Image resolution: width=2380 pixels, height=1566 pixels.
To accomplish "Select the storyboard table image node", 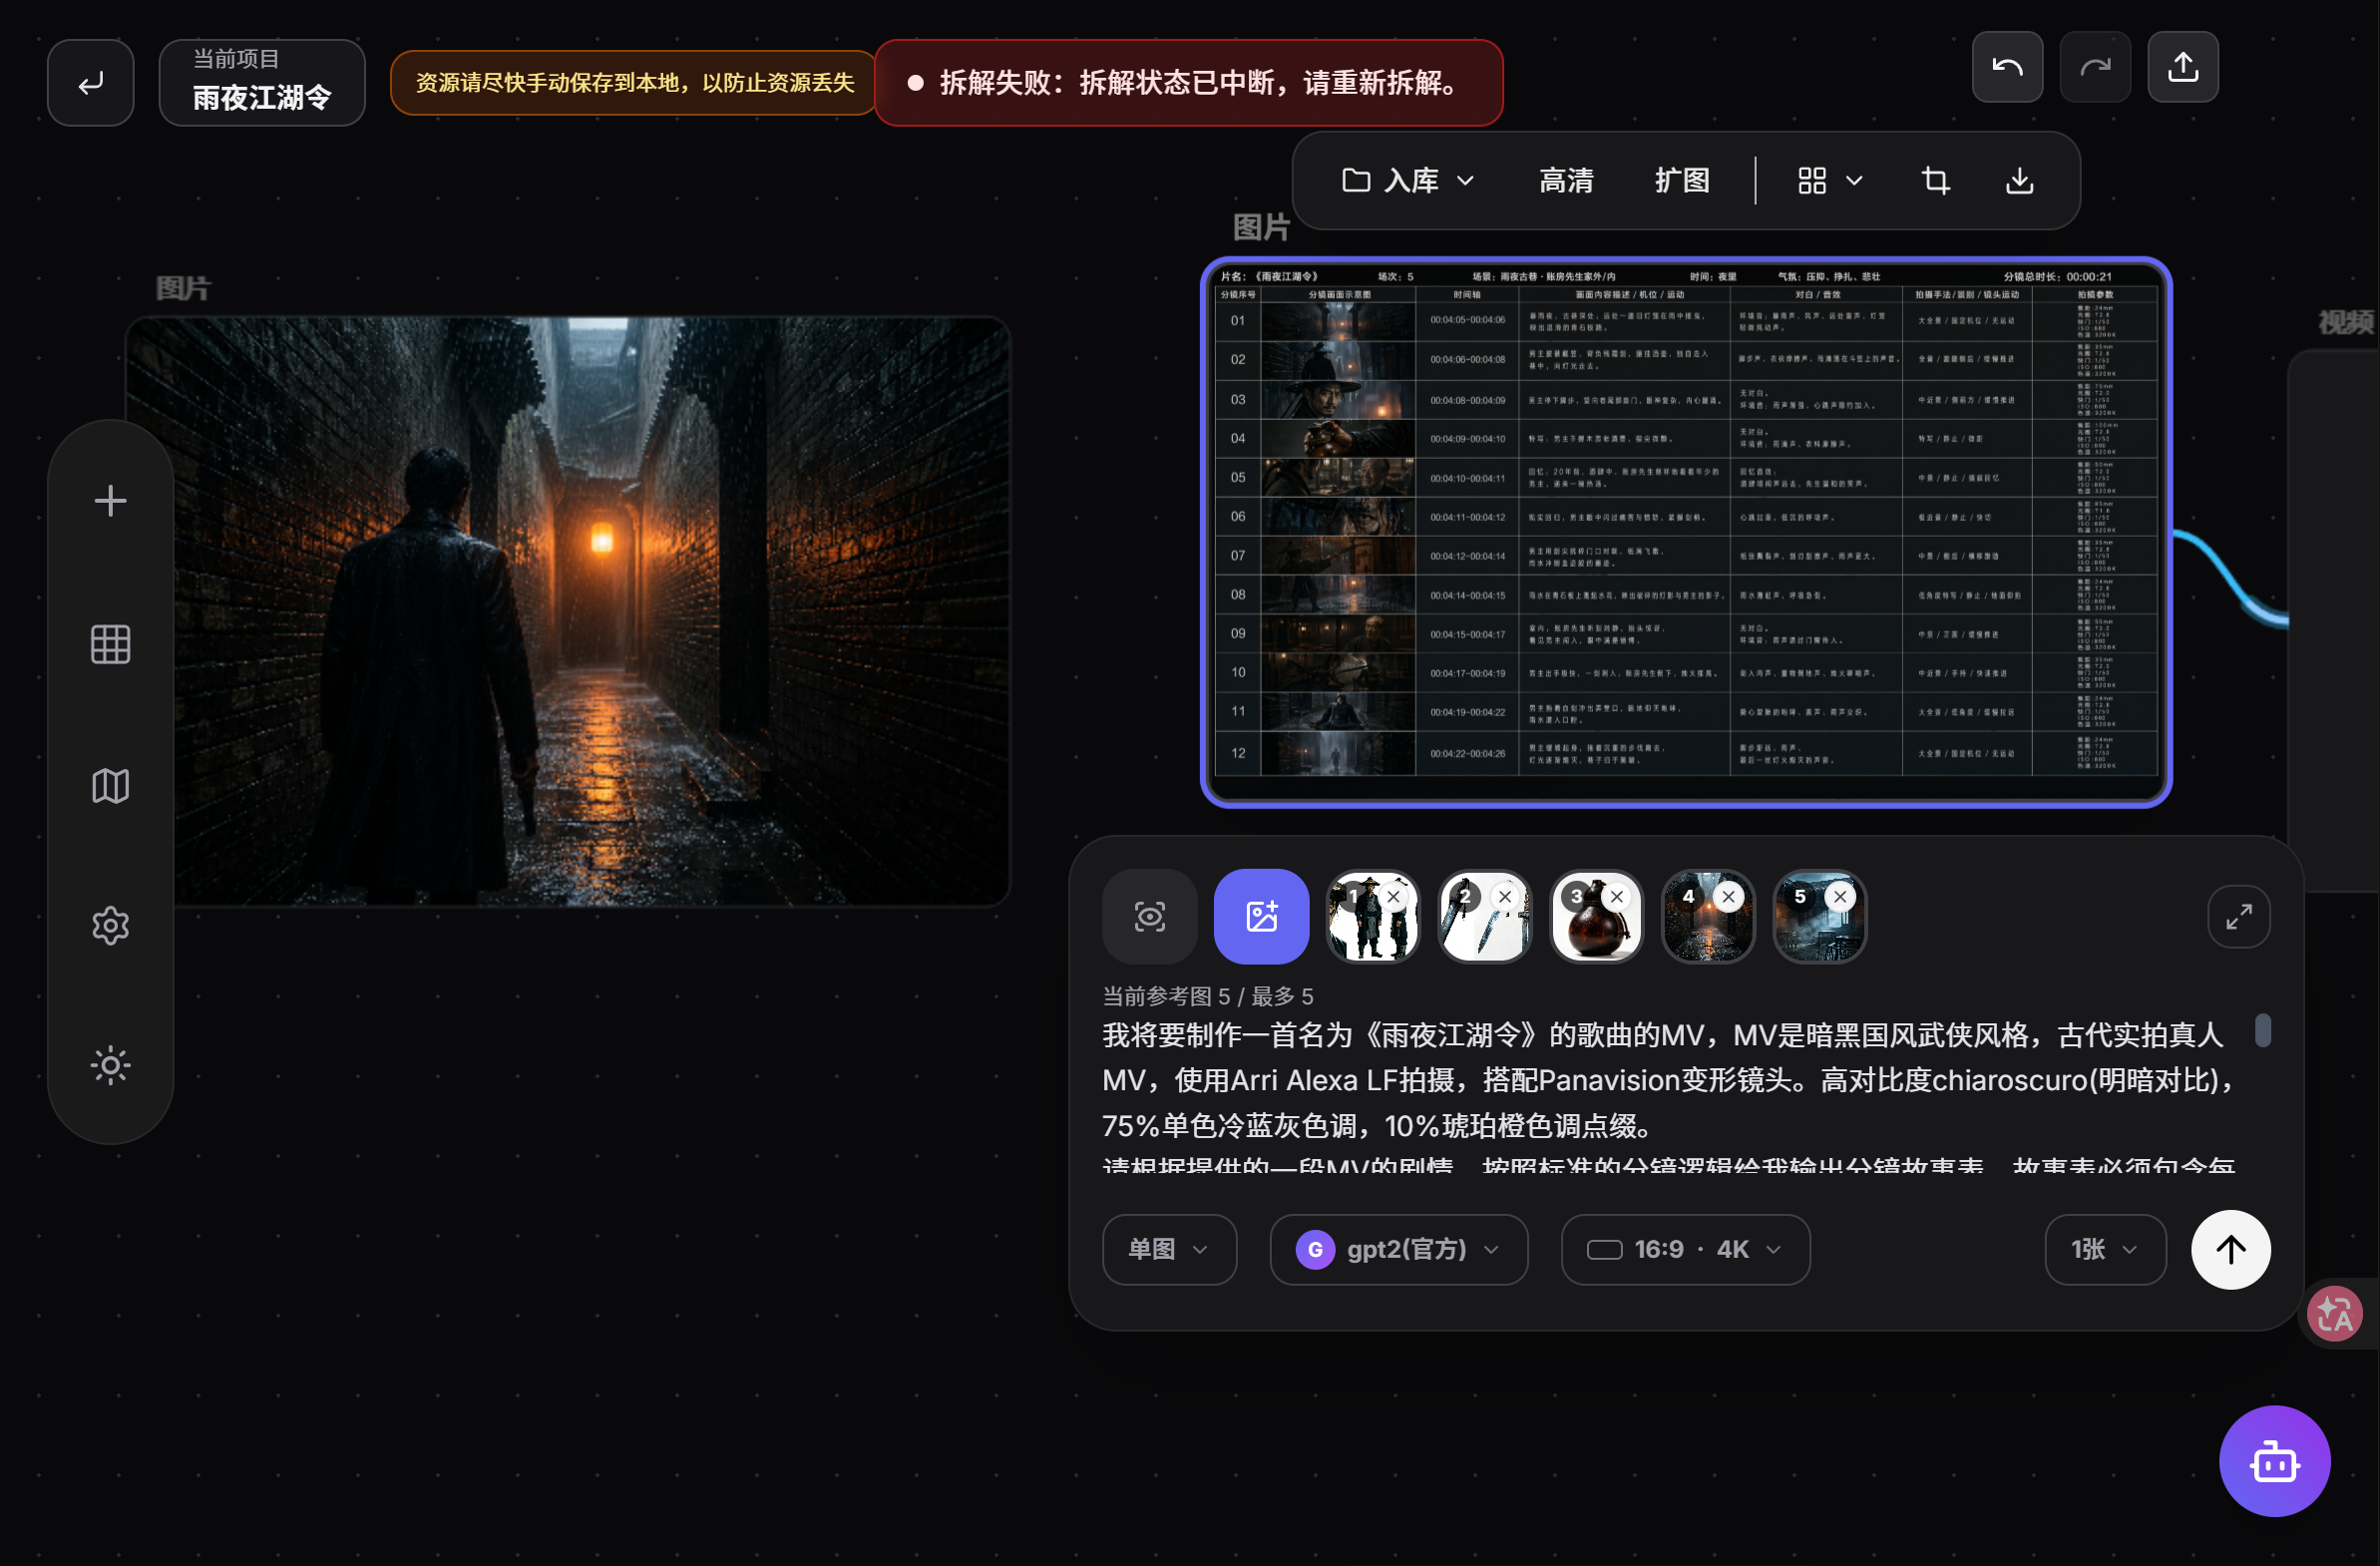I will 1686,532.
